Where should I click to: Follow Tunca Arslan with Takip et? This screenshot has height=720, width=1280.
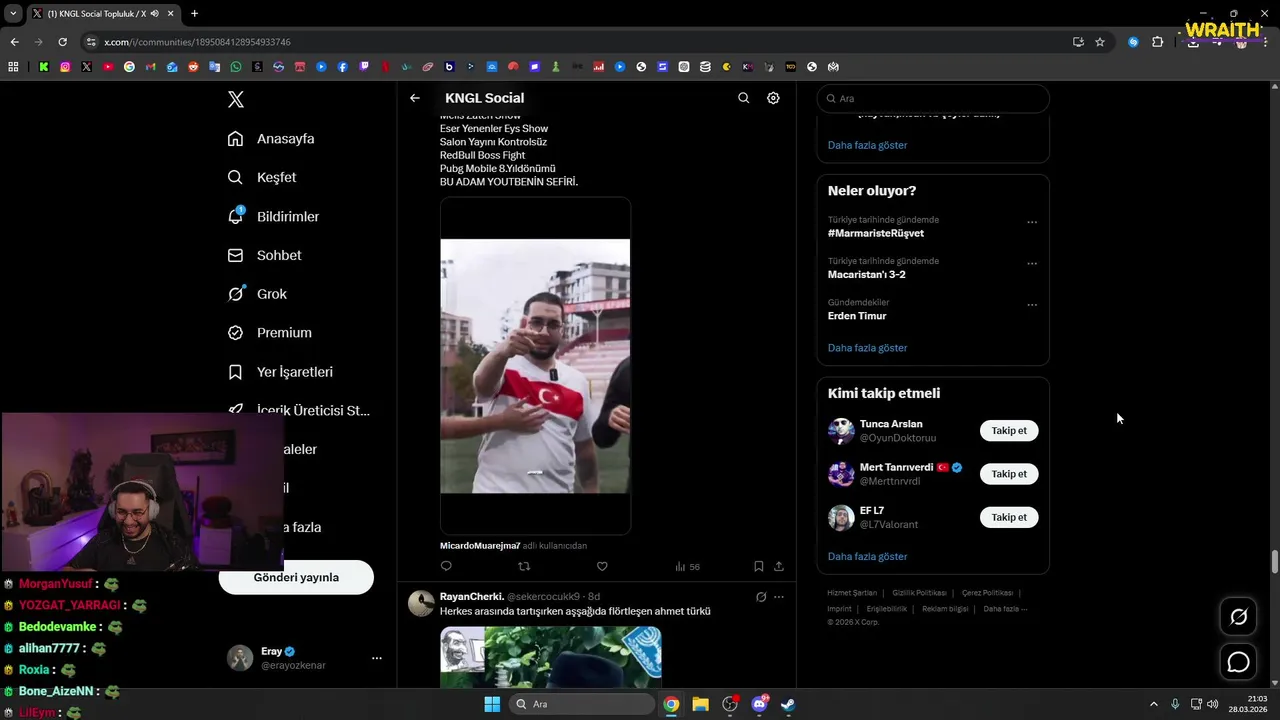click(1009, 431)
